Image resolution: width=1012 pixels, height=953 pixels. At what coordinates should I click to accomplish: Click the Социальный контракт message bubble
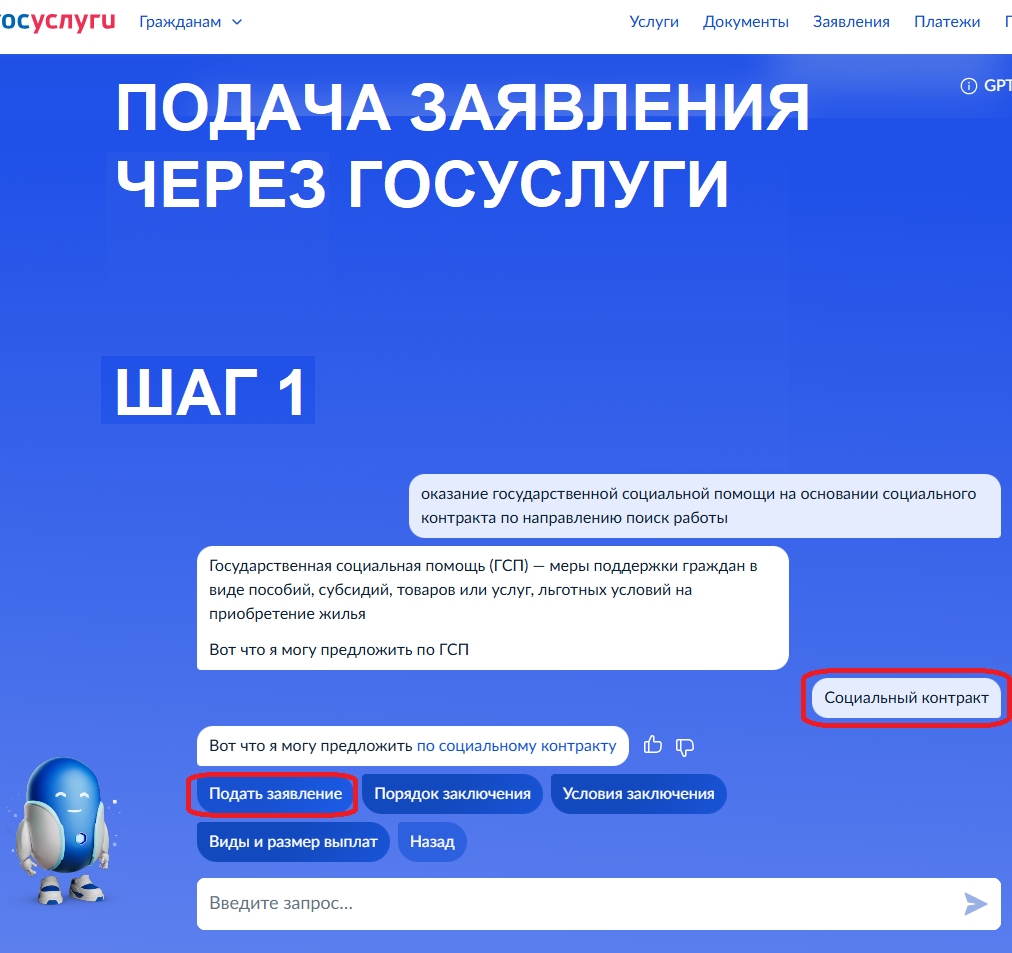[x=906, y=697]
